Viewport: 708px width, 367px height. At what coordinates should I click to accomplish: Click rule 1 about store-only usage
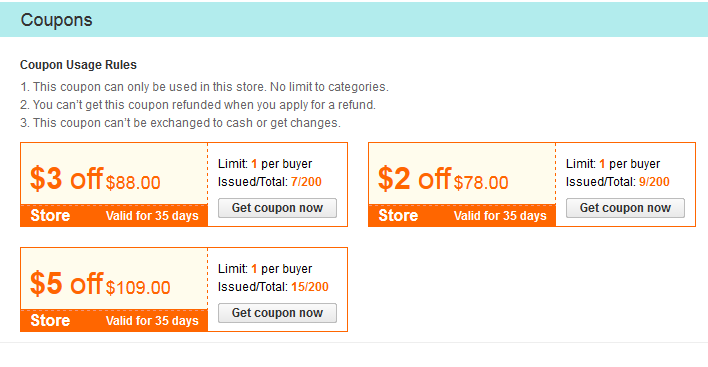pyautogui.click(x=204, y=87)
